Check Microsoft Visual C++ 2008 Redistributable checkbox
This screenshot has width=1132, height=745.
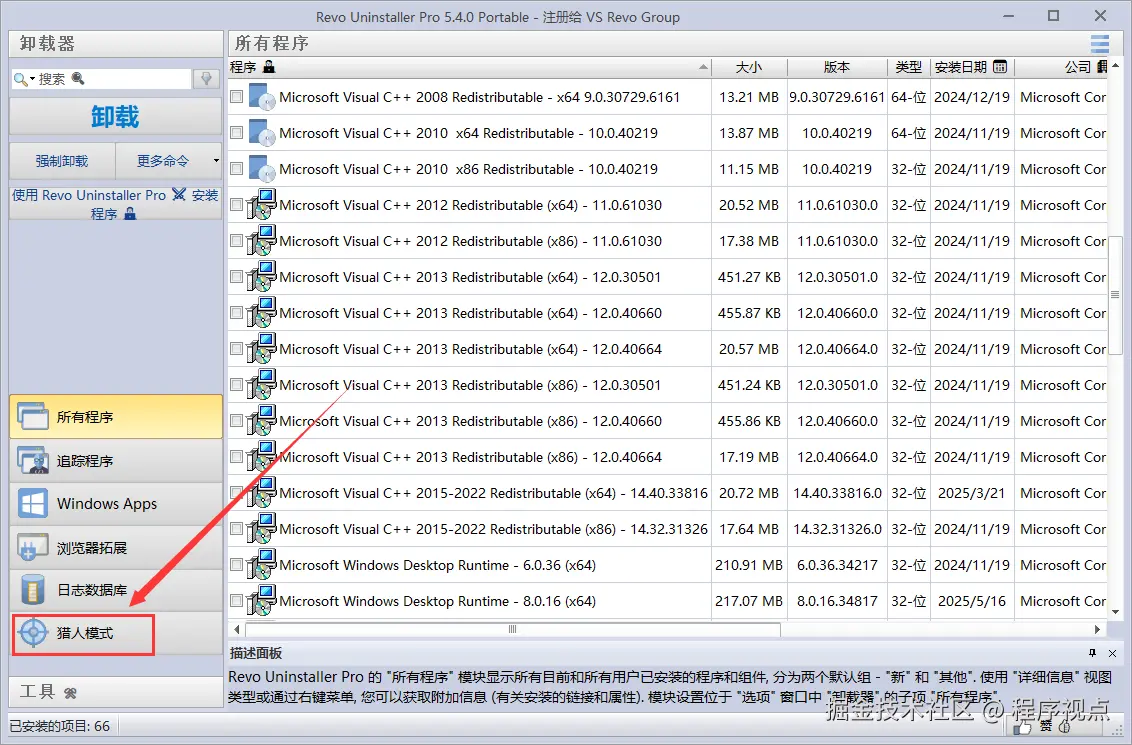click(x=237, y=97)
